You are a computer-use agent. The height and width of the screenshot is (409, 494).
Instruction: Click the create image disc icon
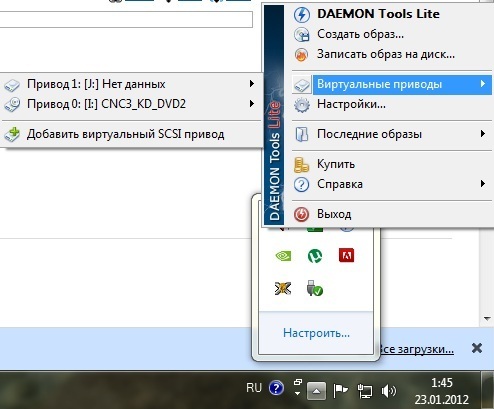pyautogui.click(x=302, y=35)
